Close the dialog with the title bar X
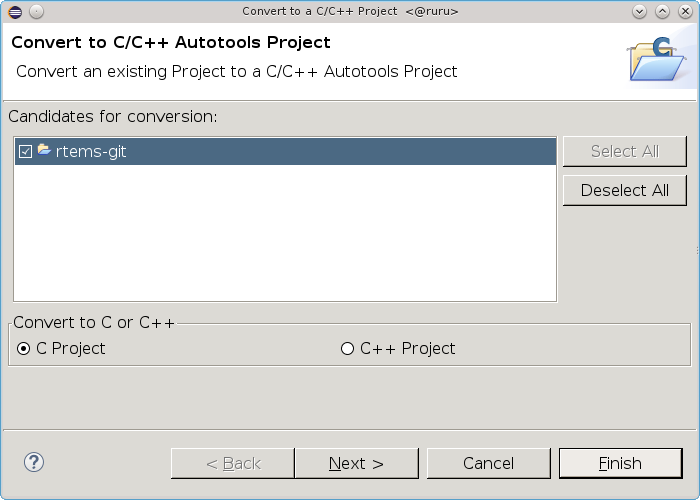 click(x=685, y=11)
